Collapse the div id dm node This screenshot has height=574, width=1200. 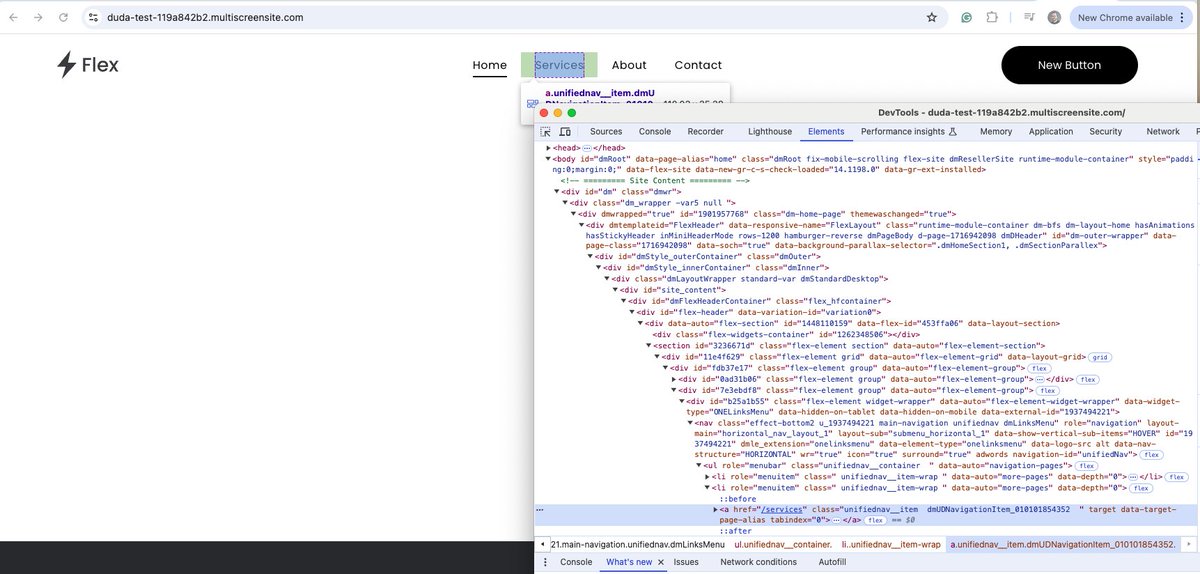(557, 191)
